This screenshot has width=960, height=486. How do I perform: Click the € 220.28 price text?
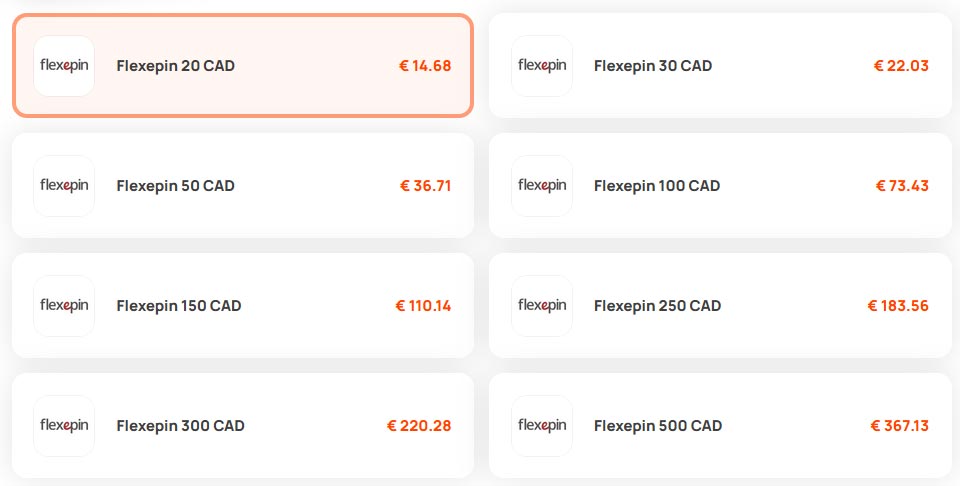[419, 425]
